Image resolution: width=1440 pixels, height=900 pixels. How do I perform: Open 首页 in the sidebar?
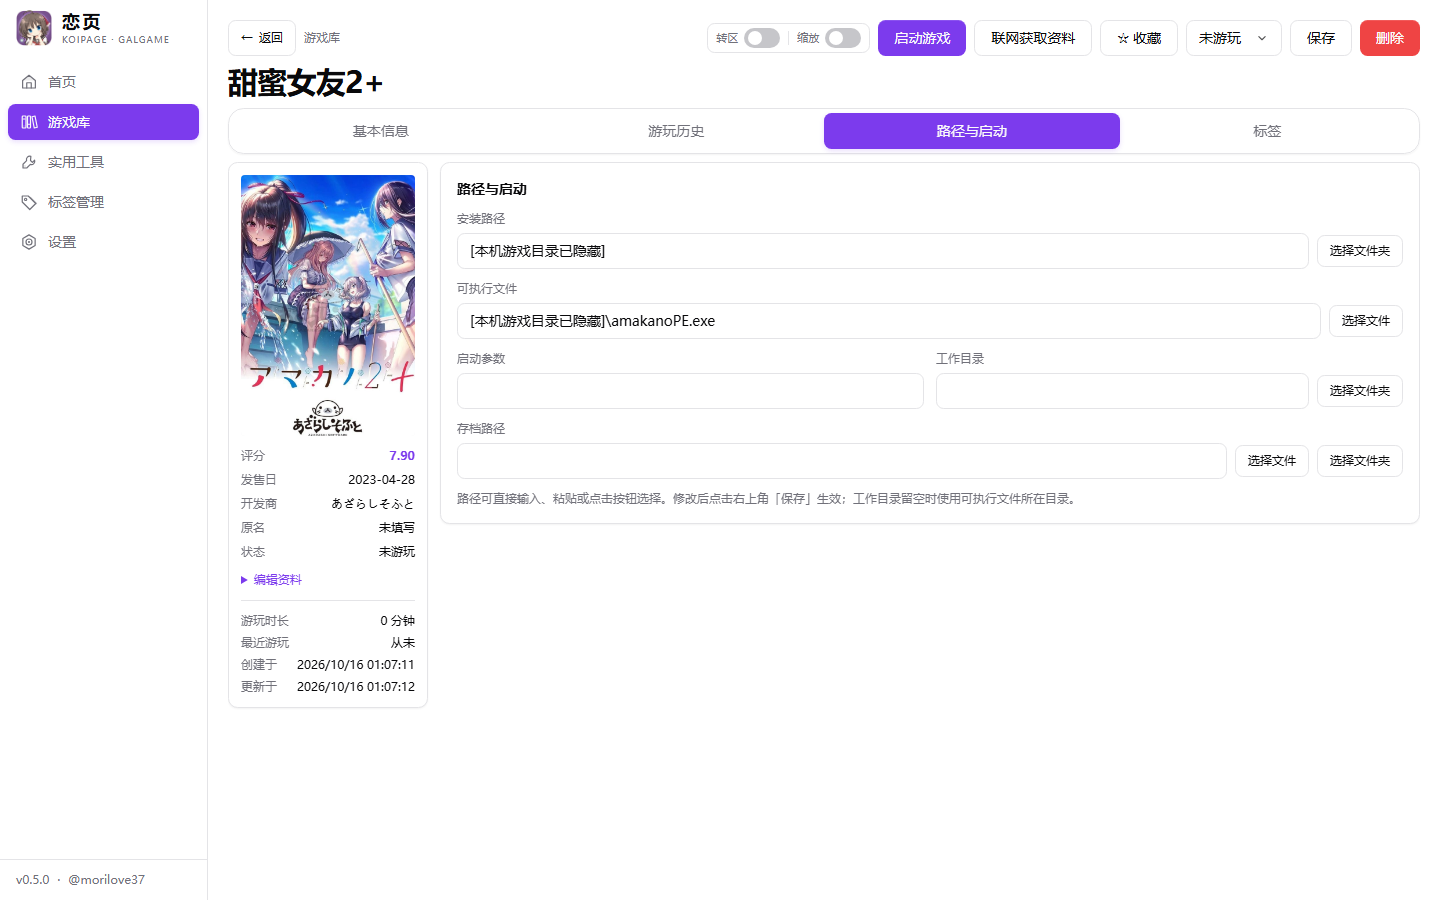pos(103,82)
